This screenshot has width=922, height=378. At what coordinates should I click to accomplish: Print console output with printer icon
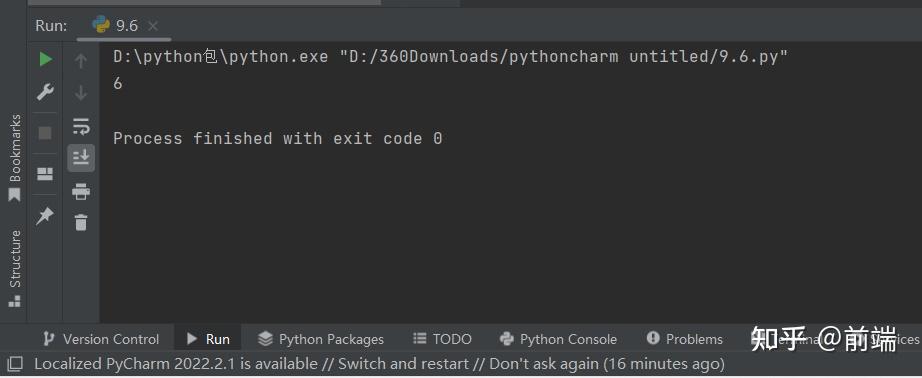[81, 191]
